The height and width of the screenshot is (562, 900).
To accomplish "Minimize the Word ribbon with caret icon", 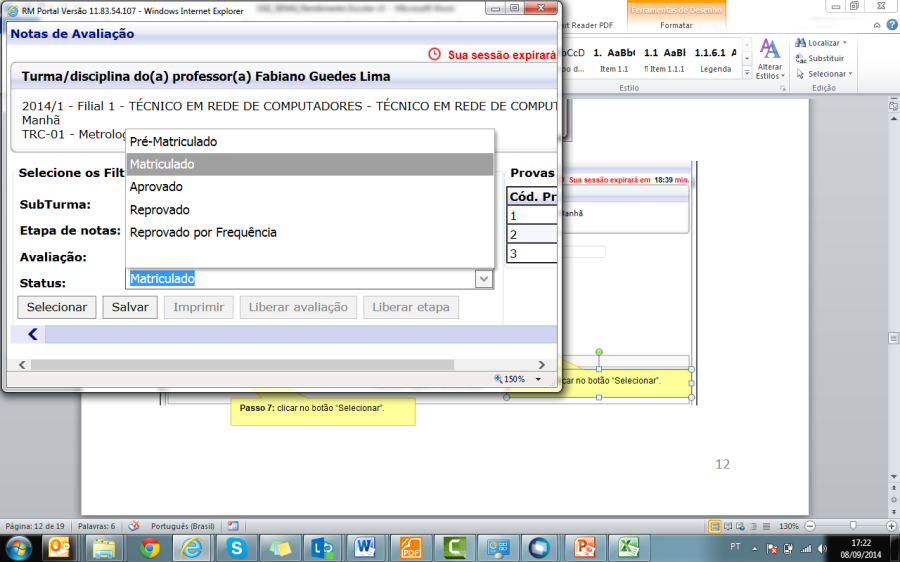I will coord(876,25).
